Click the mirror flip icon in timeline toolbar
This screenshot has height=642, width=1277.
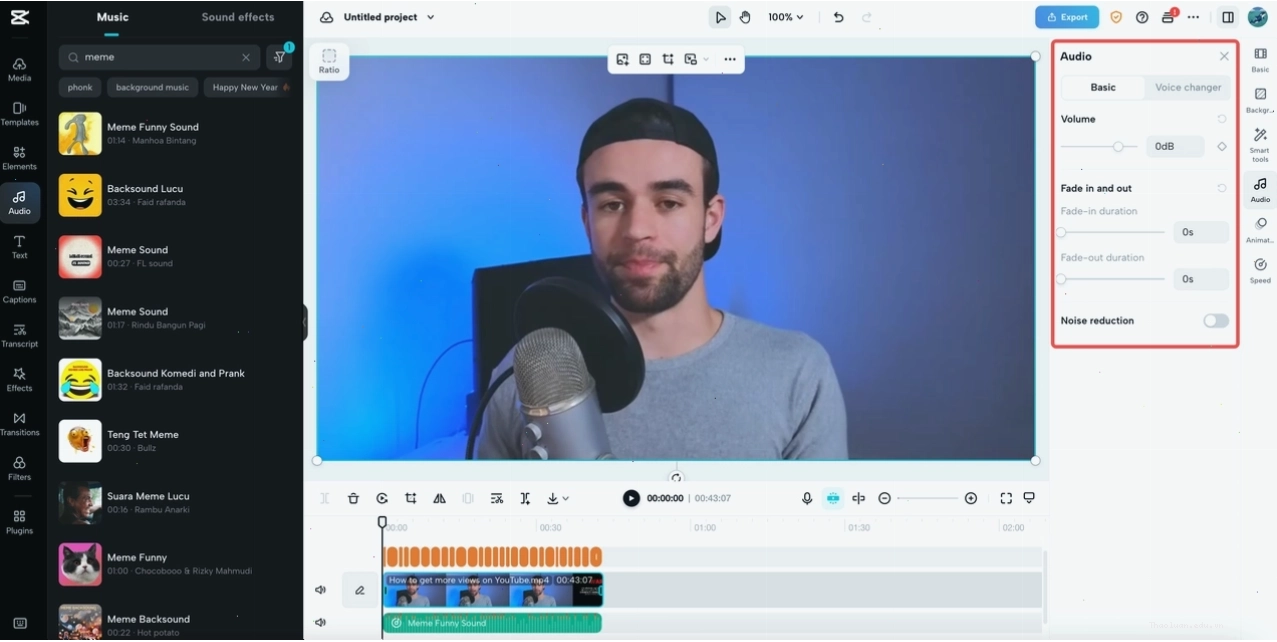[x=439, y=498]
